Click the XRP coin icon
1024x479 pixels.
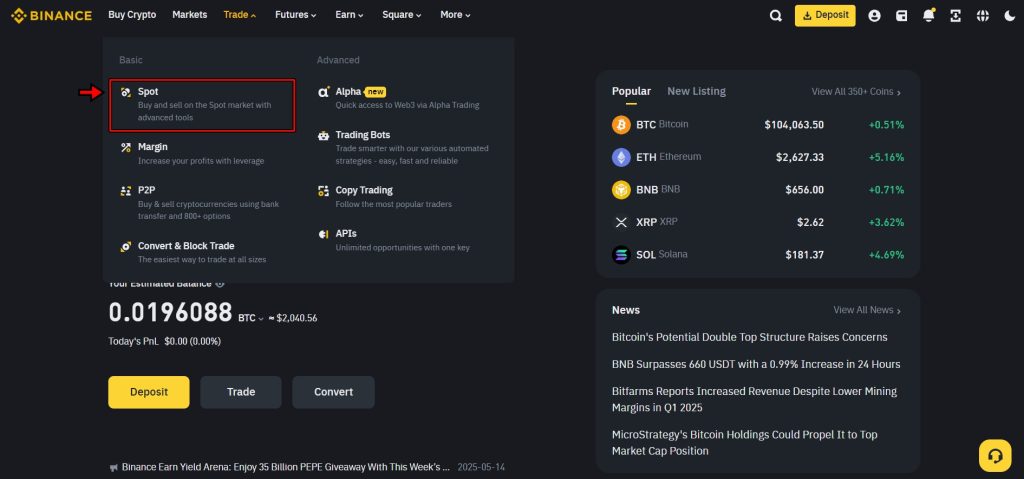pyautogui.click(x=621, y=222)
